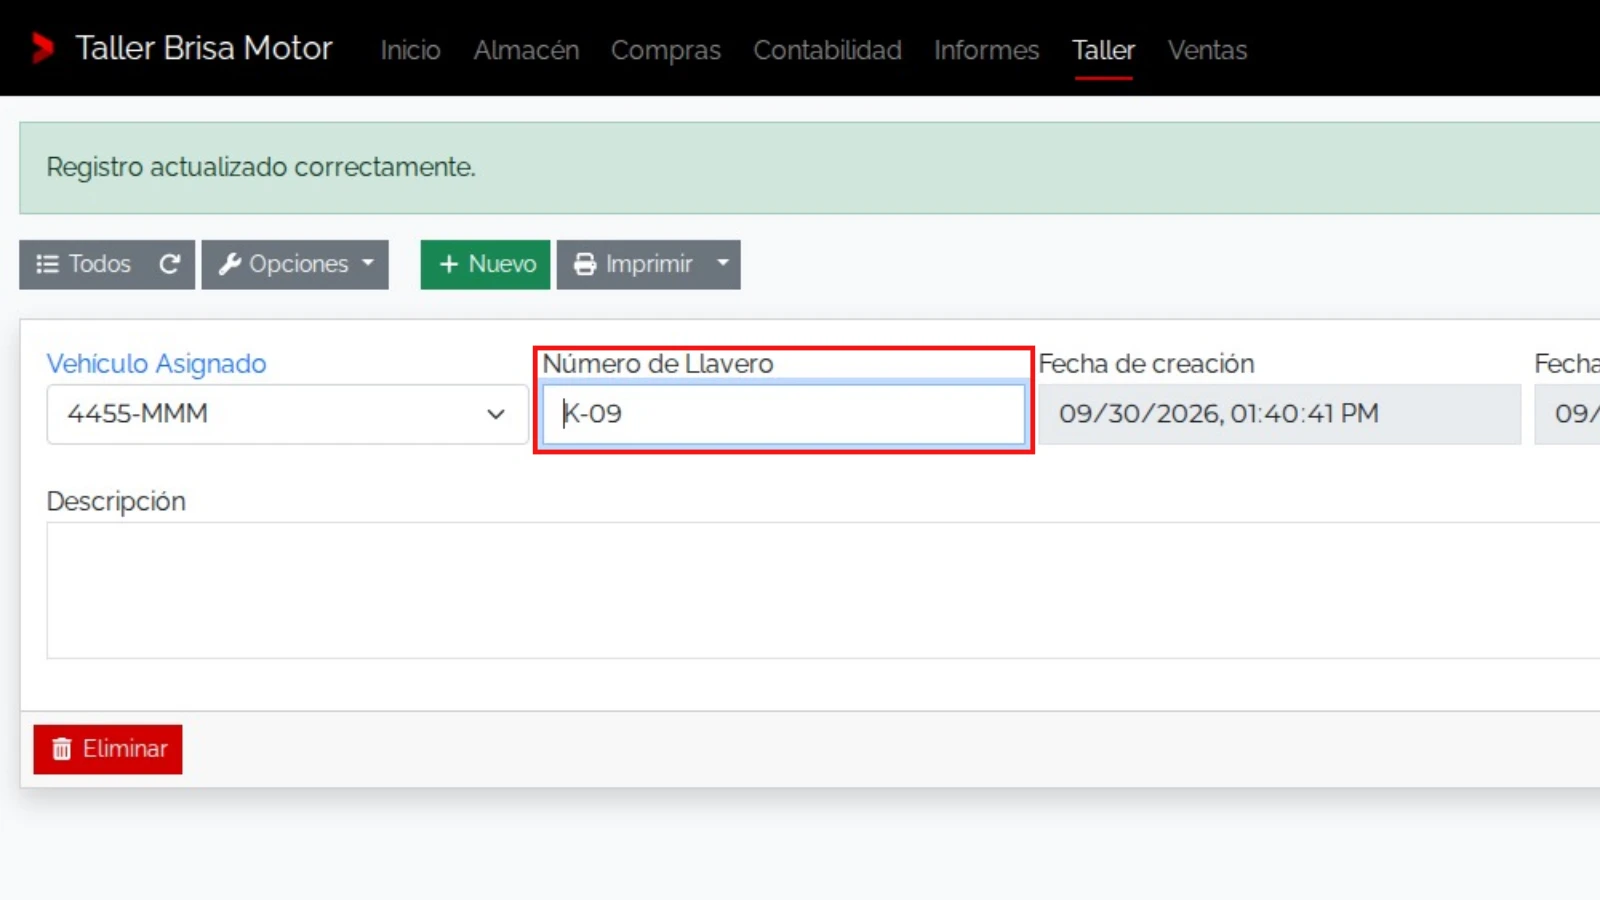Expand the Imprimir dropdown arrow

click(x=723, y=264)
